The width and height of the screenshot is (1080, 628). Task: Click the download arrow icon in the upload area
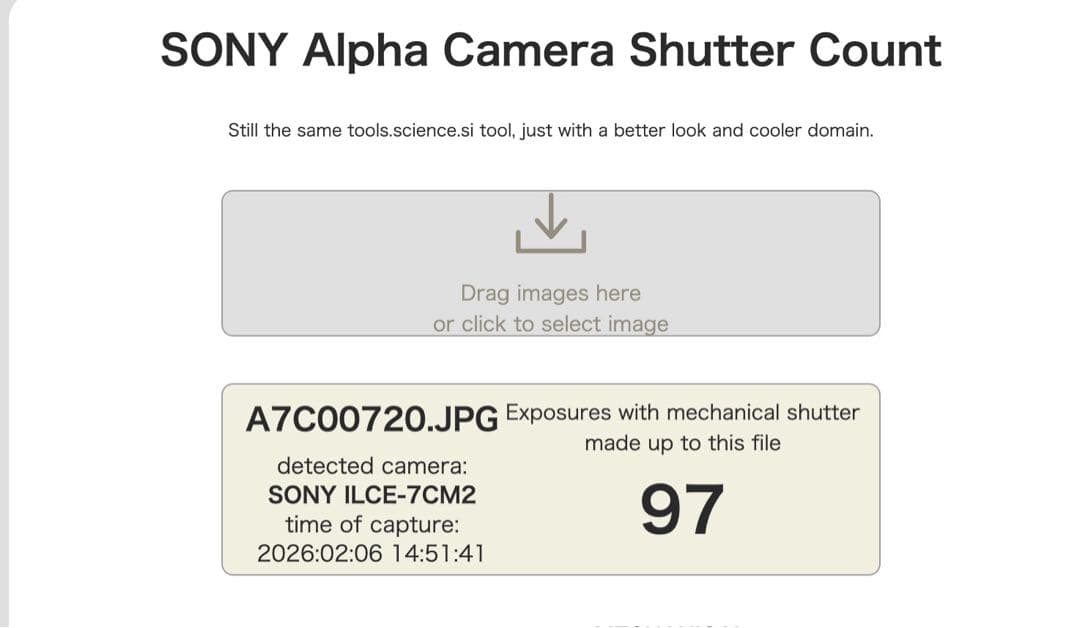point(549,227)
